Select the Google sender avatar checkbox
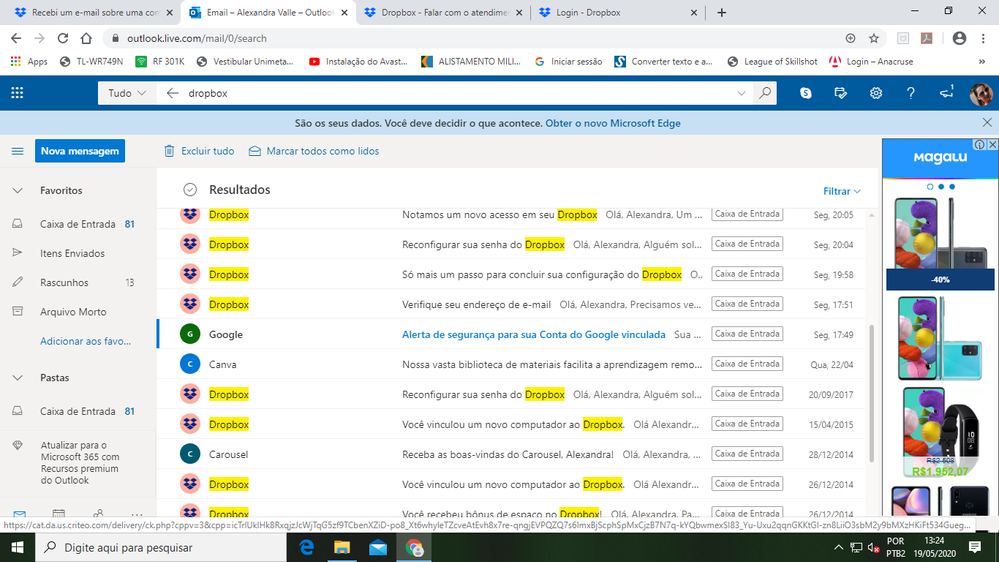Viewport: 999px width, 562px height. coord(190,334)
